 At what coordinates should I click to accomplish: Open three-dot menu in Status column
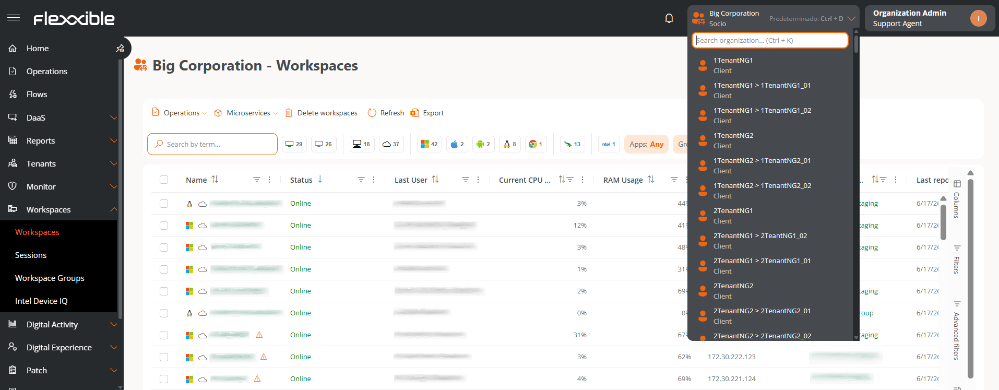point(374,180)
